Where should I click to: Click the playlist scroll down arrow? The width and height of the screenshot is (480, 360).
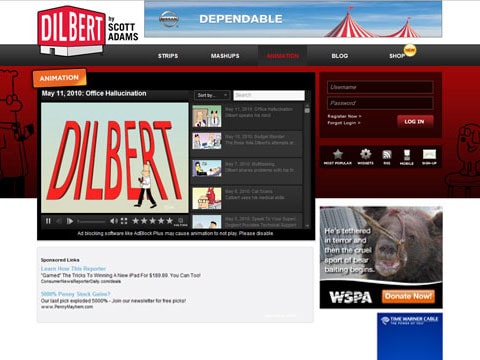(x=307, y=226)
